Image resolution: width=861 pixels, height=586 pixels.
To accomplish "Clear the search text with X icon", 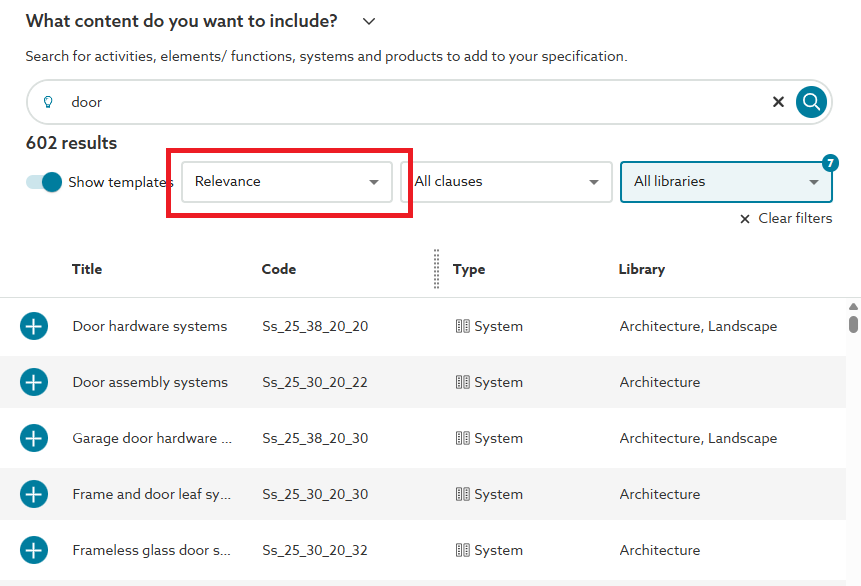I will [778, 102].
